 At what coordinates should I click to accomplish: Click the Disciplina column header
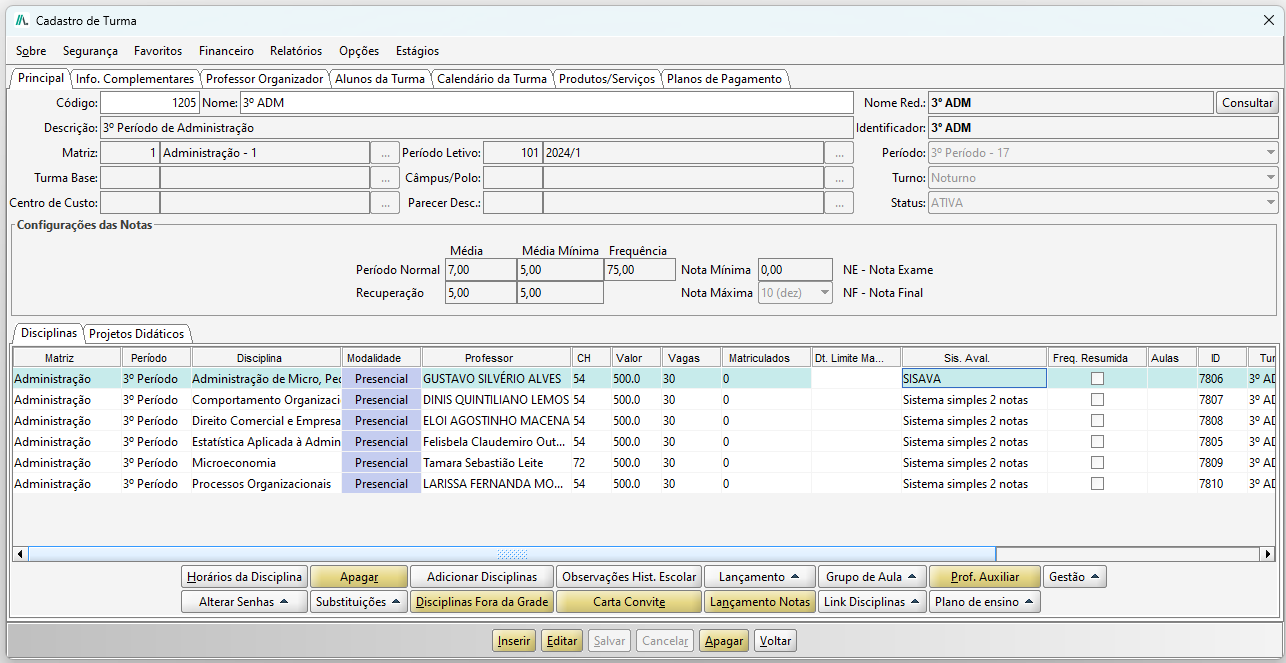tap(266, 358)
